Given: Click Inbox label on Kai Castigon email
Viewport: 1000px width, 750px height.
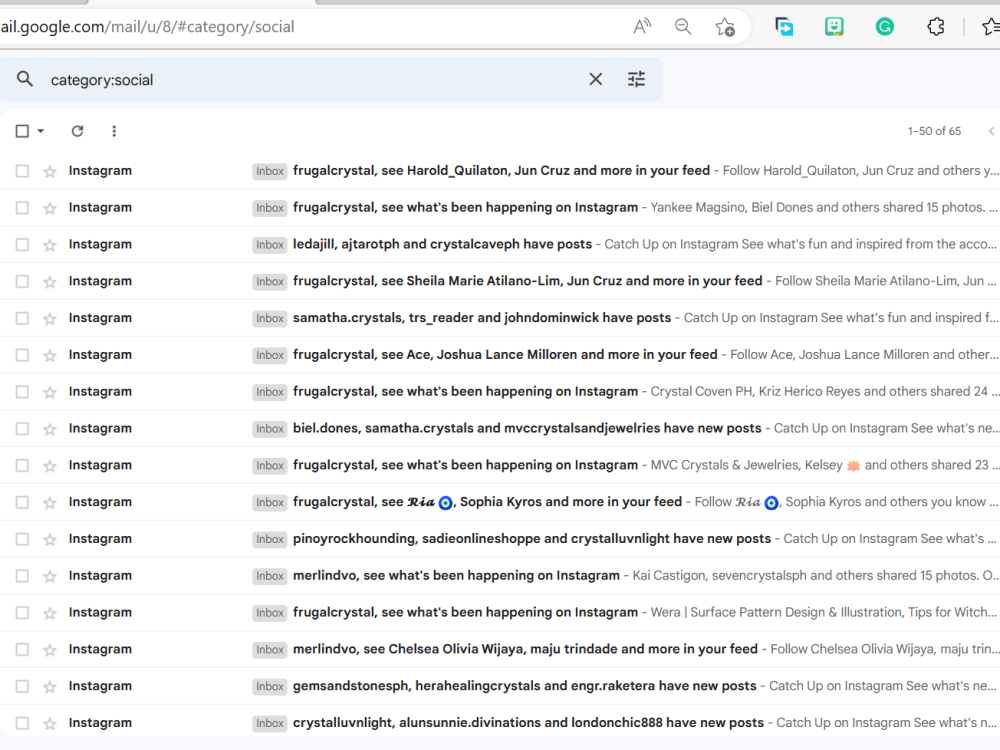Looking at the screenshot, I should point(270,576).
